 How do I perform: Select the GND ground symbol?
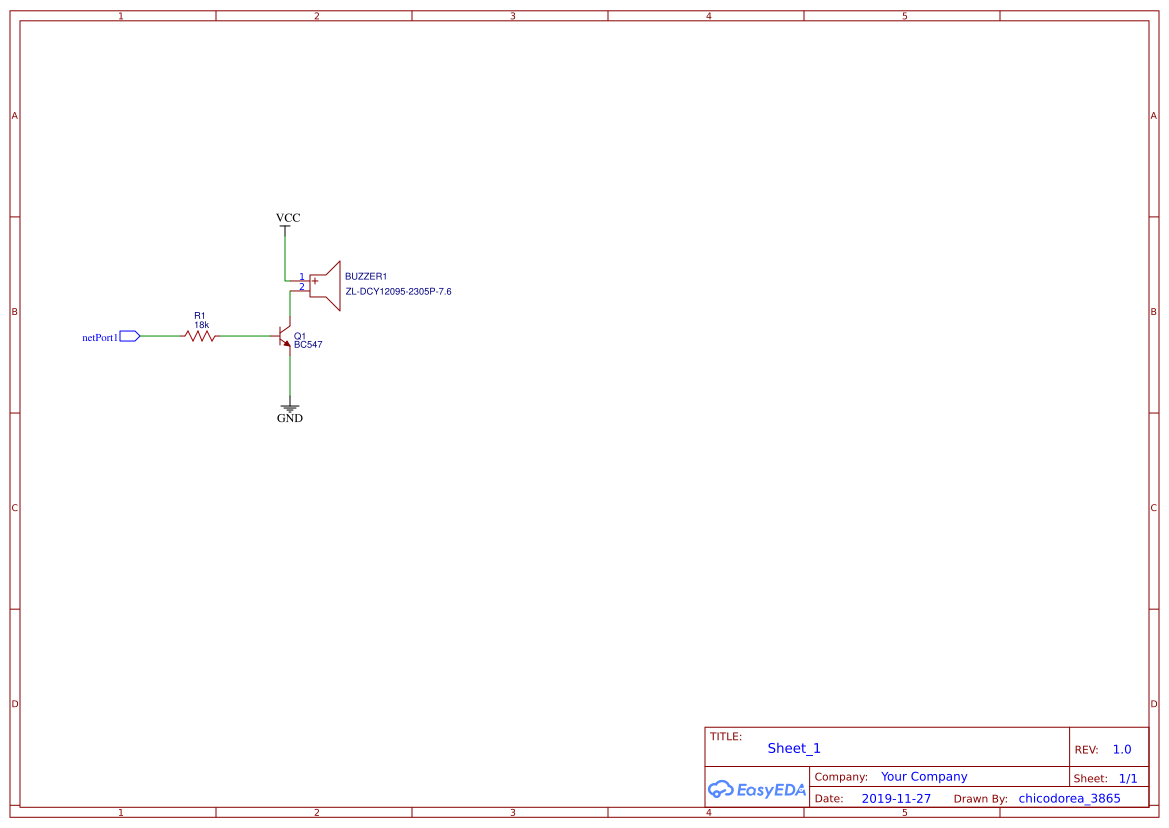pyautogui.click(x=290, y=409)
